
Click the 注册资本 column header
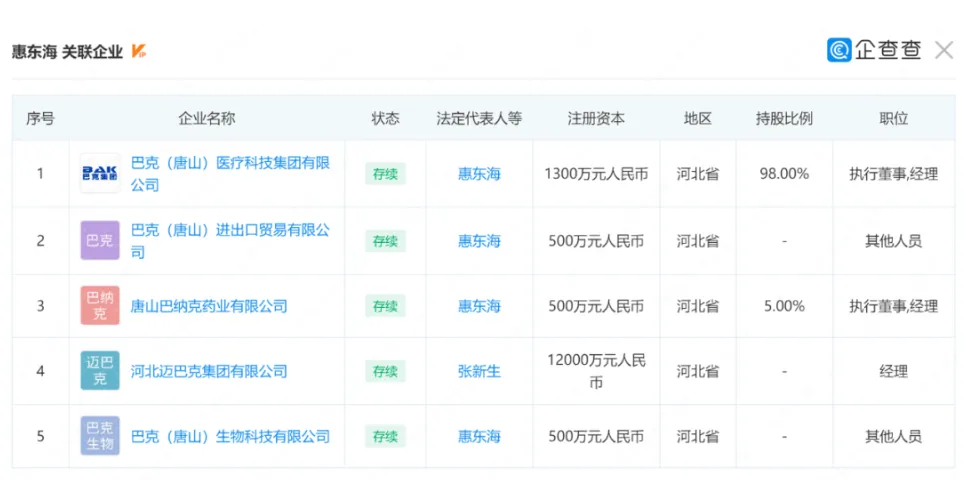(x=596, y=118)
